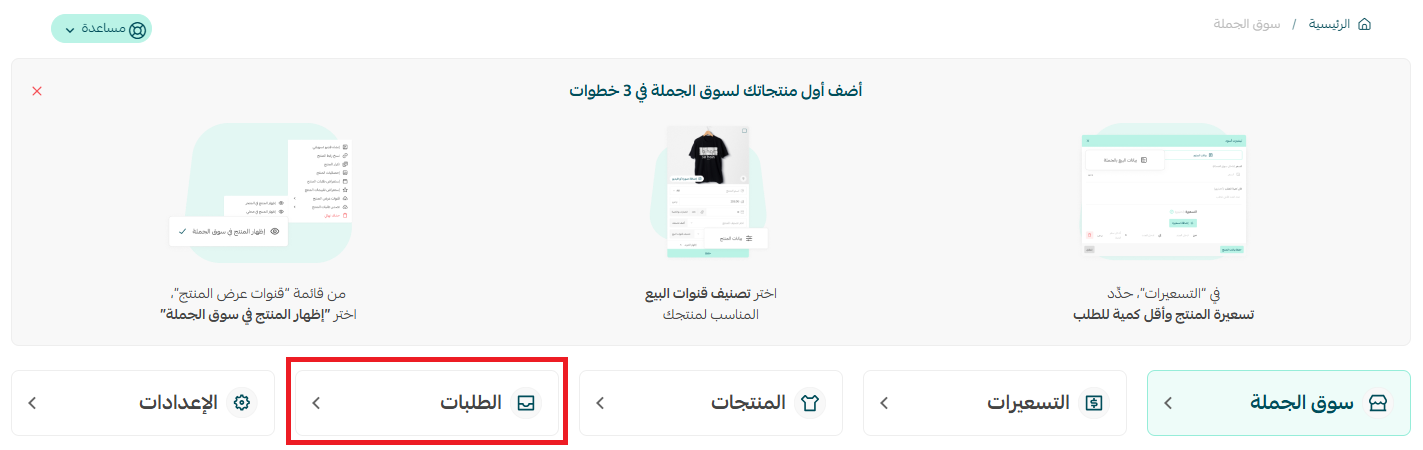The image size is (1423, 450).
Task: Click the lifebuoy help icon
Action: click(x=137, y=29)
